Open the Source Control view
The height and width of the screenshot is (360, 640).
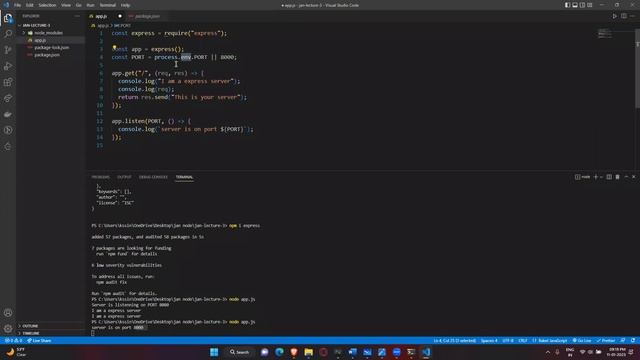[8, 50]
